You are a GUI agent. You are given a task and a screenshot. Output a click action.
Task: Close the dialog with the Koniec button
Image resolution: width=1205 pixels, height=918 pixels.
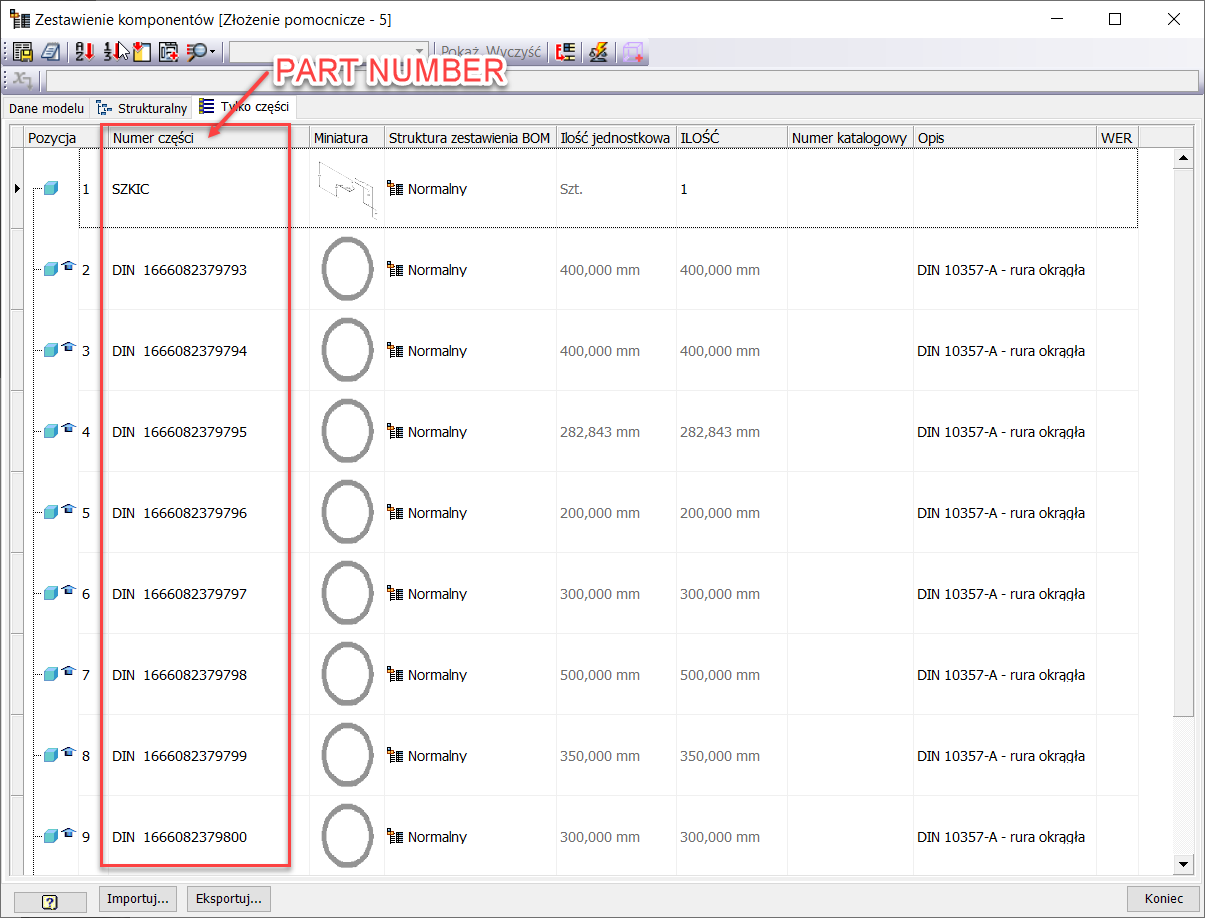coord(1163,898)
